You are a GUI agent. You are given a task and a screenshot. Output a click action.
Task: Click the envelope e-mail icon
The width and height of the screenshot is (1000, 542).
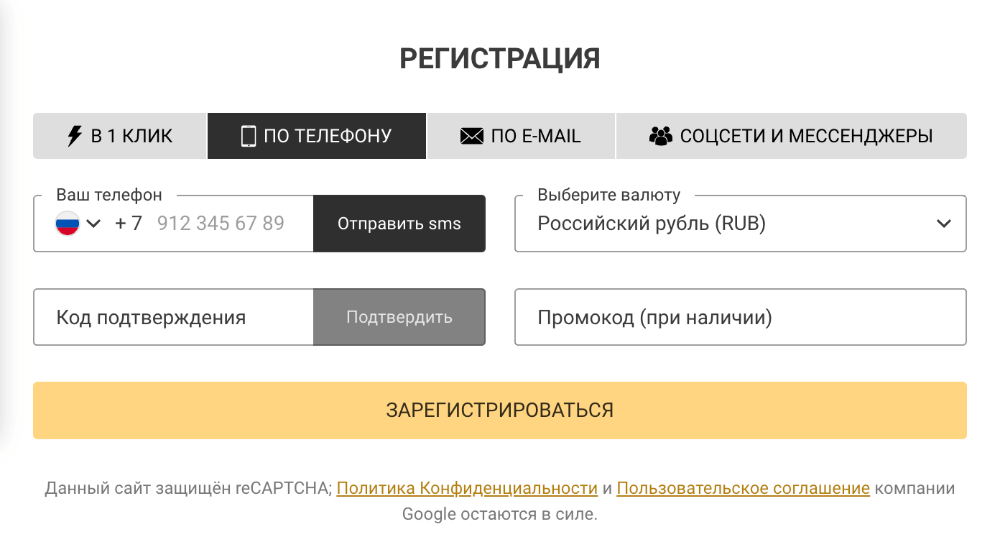click(x=472, y=136)
